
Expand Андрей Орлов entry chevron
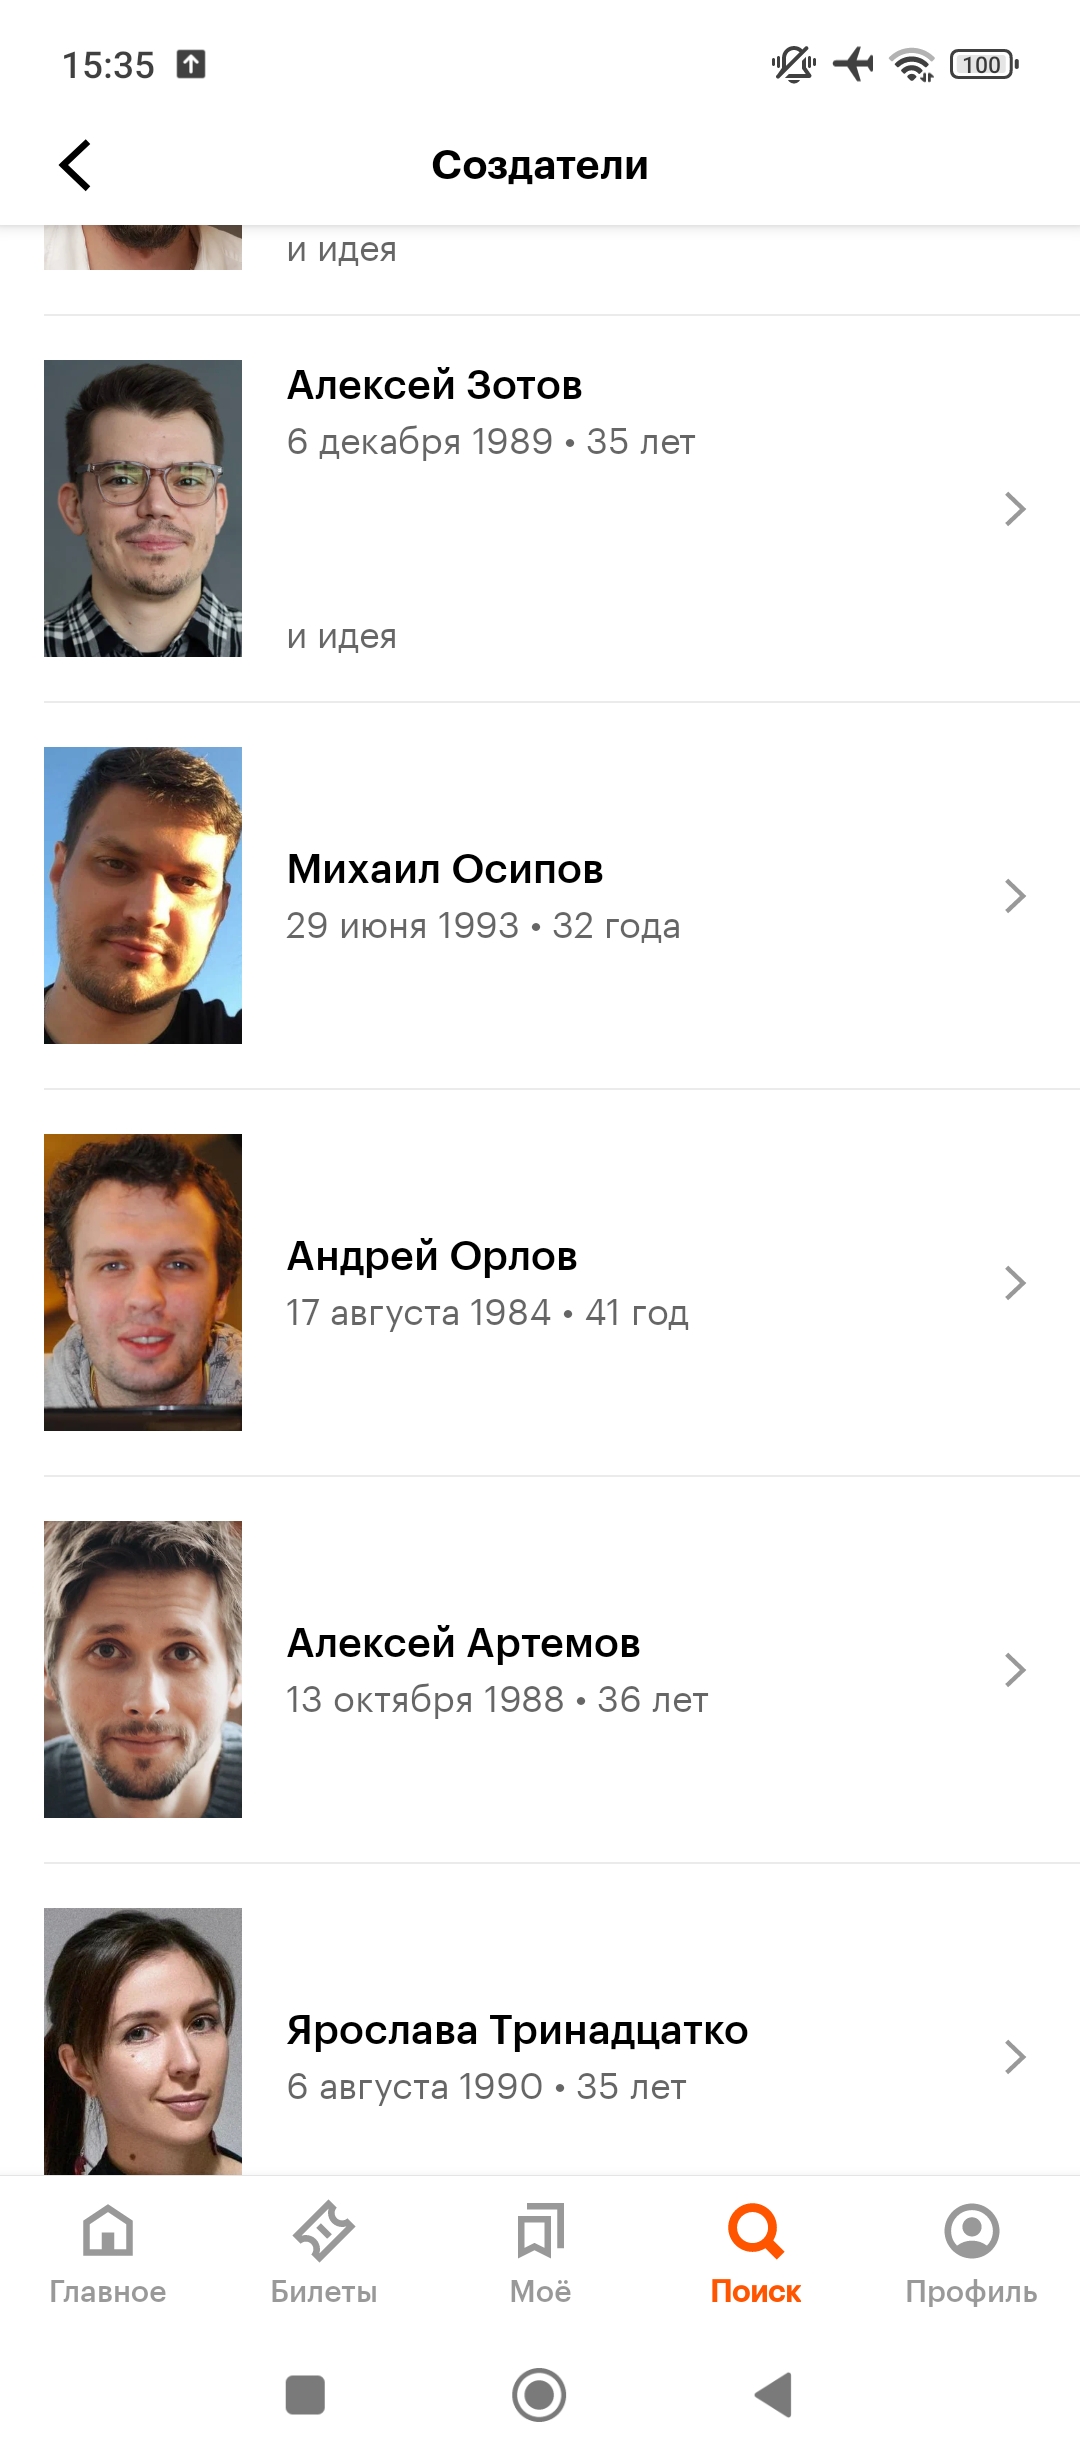pyautogui.click(x=1015, y=1283)
